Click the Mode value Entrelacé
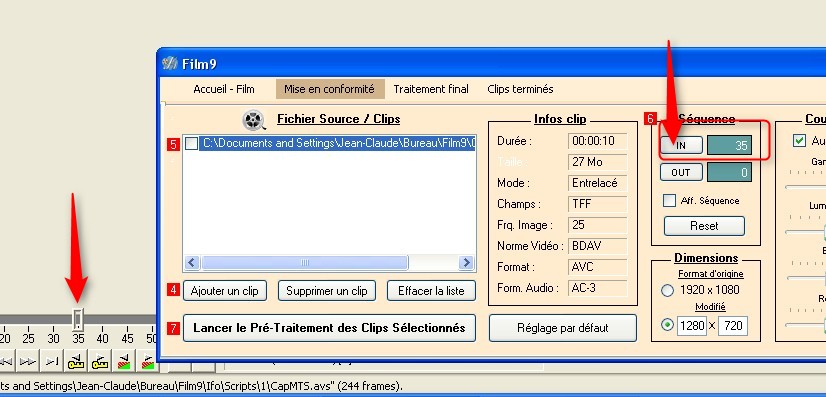The image size is (826, 397). point(598,183)
